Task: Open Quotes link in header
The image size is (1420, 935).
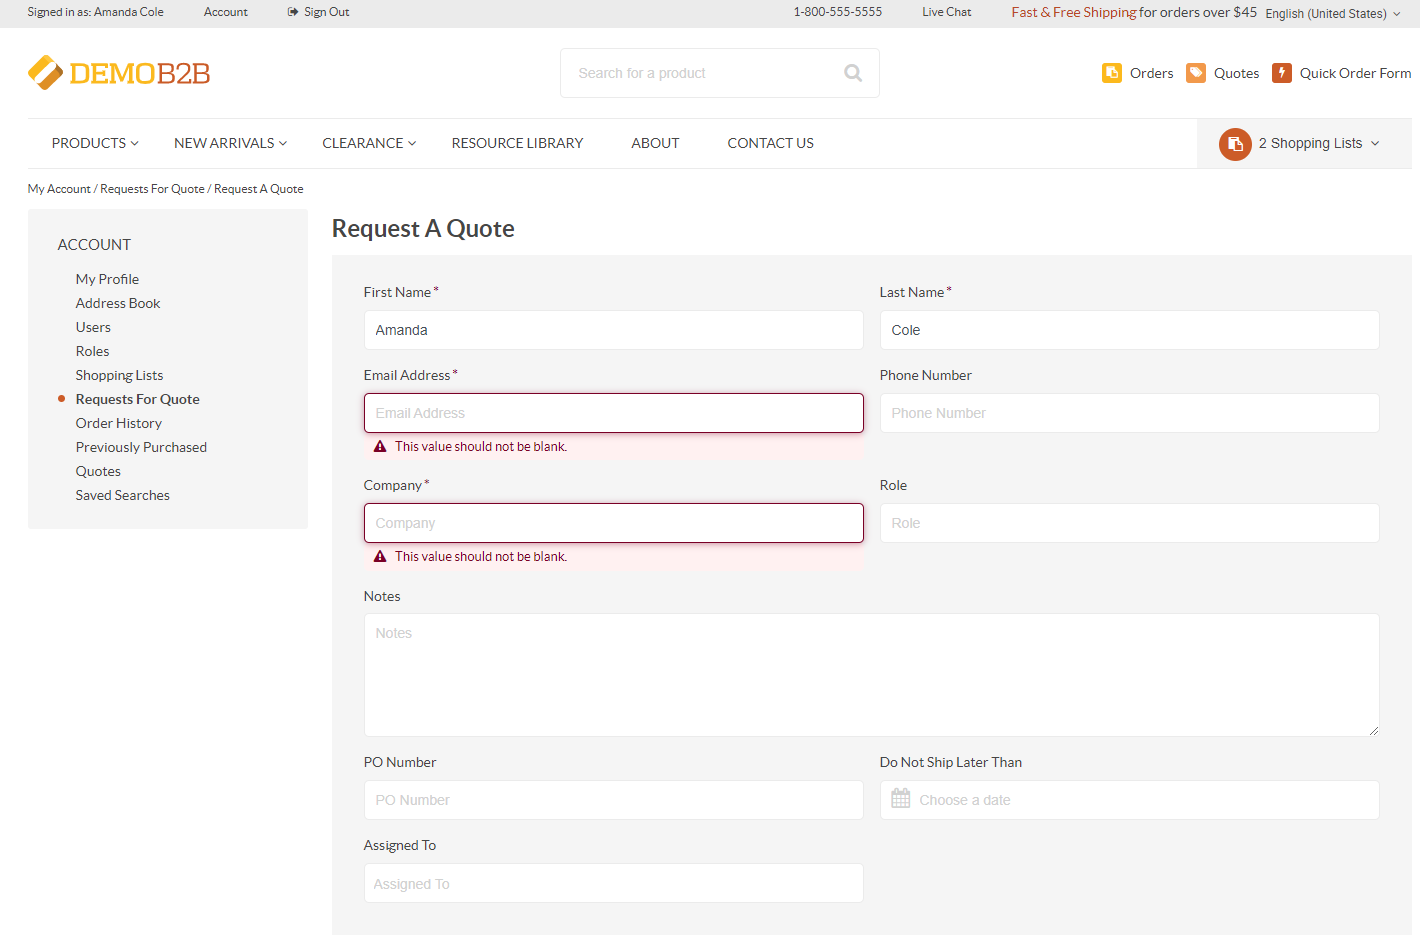Action: [x=1236, y=73]
